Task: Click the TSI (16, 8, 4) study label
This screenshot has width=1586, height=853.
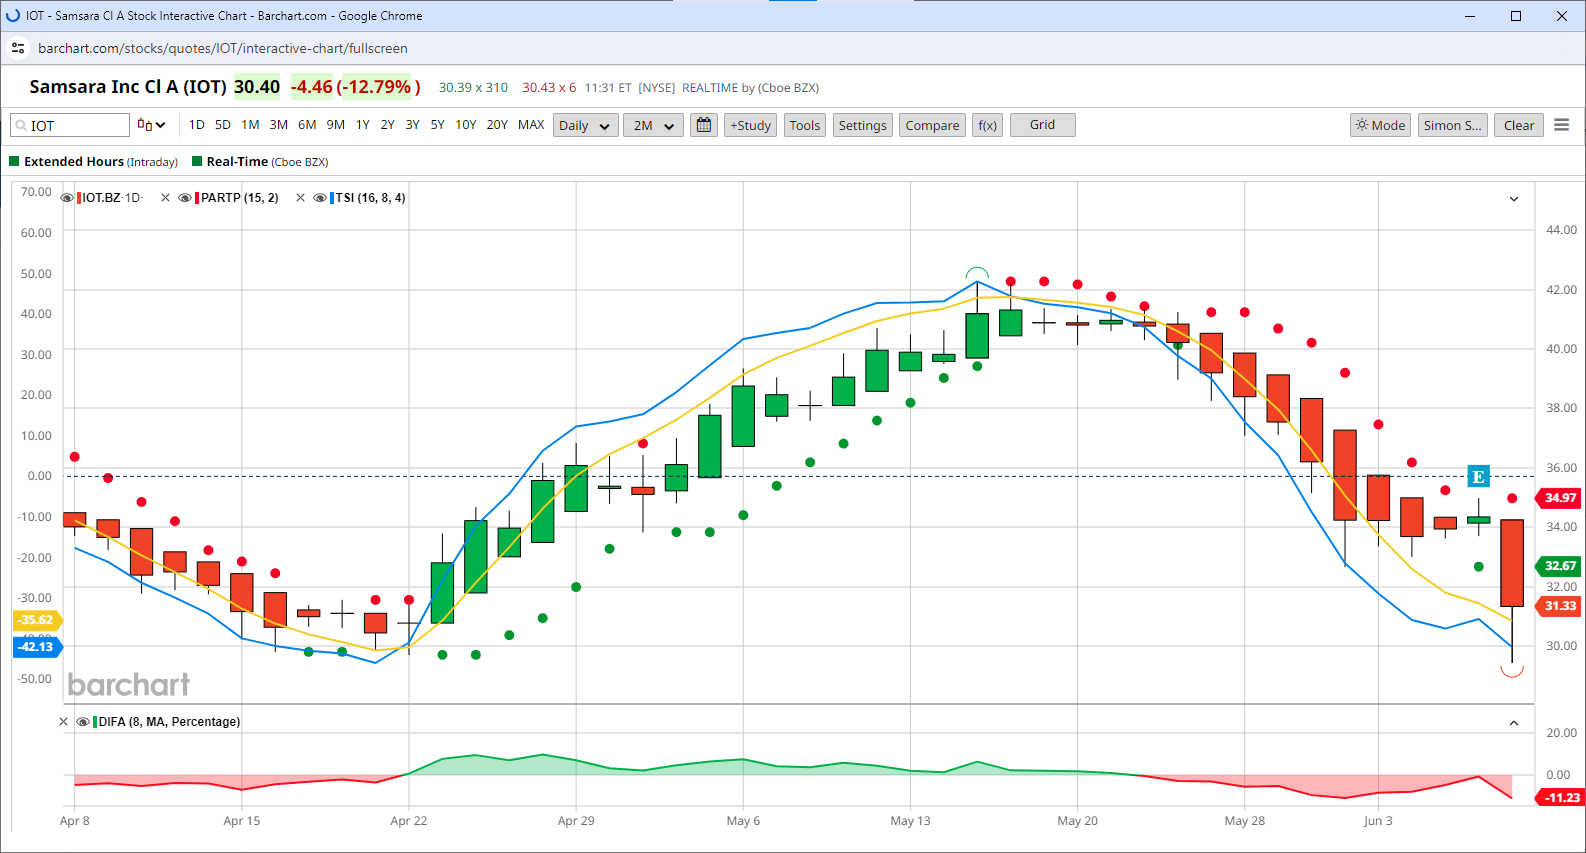Action: (x=371, y=198)
